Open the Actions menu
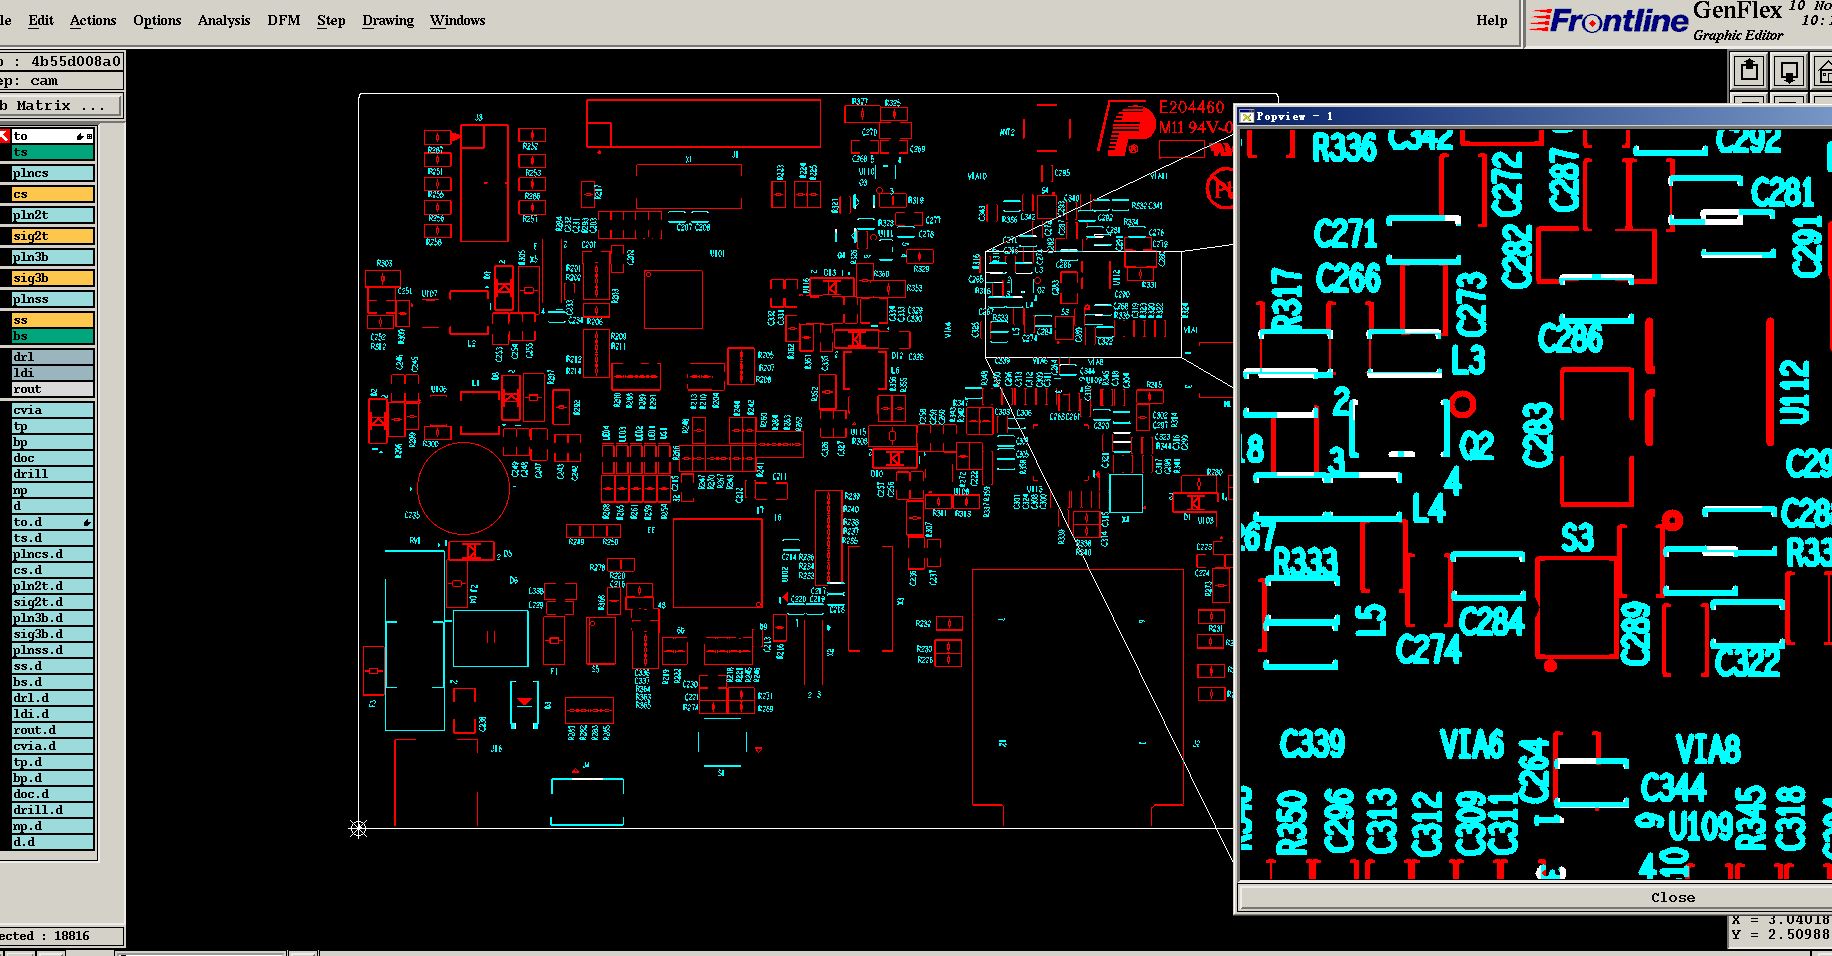This screenshot has width=1832, height=956. [x=93, y=20]
